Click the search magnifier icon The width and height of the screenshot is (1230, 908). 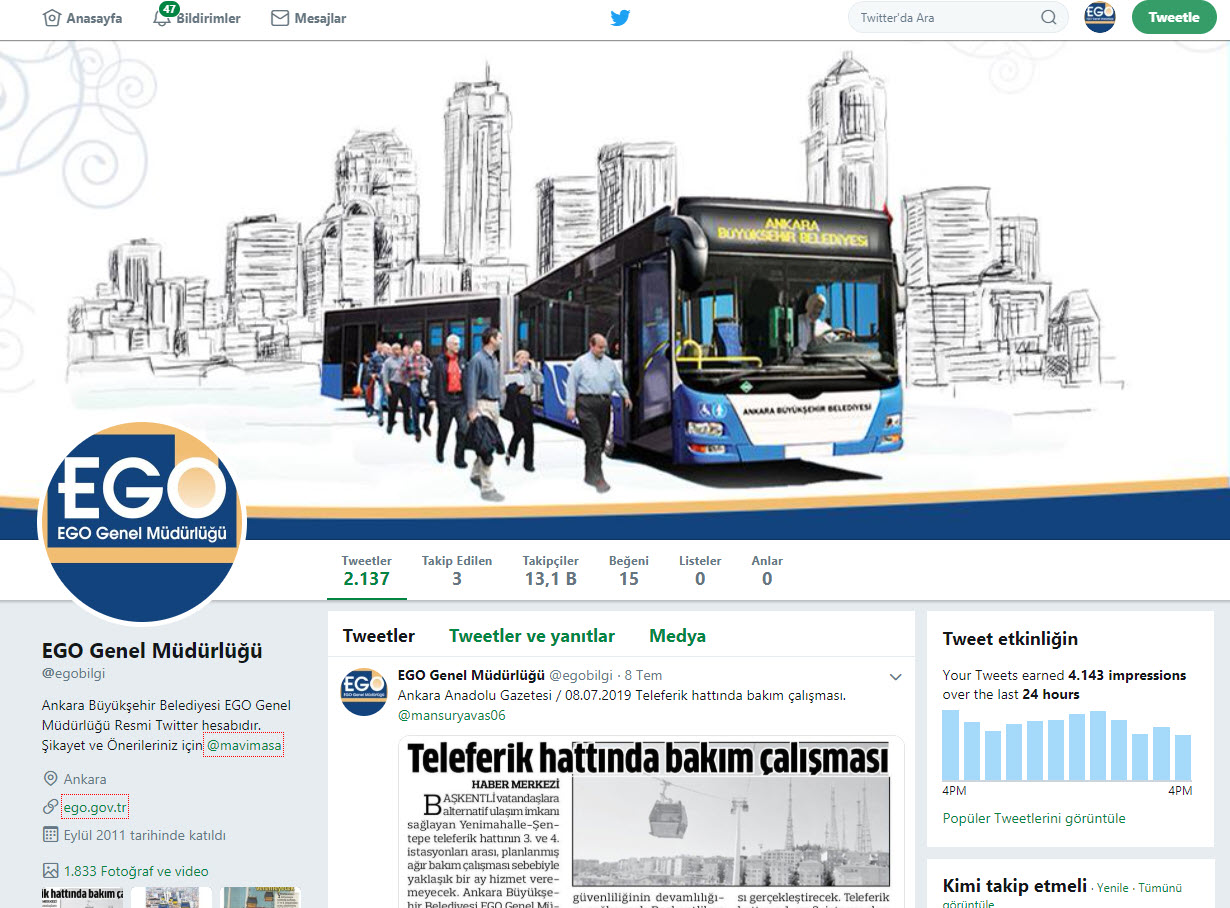(x=1048, y=17)
